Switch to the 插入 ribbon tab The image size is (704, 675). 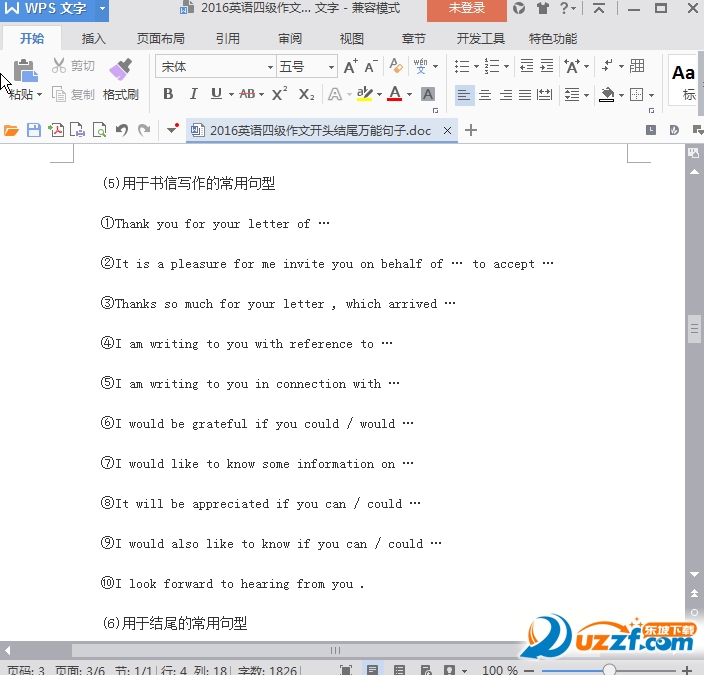[93, 39]
